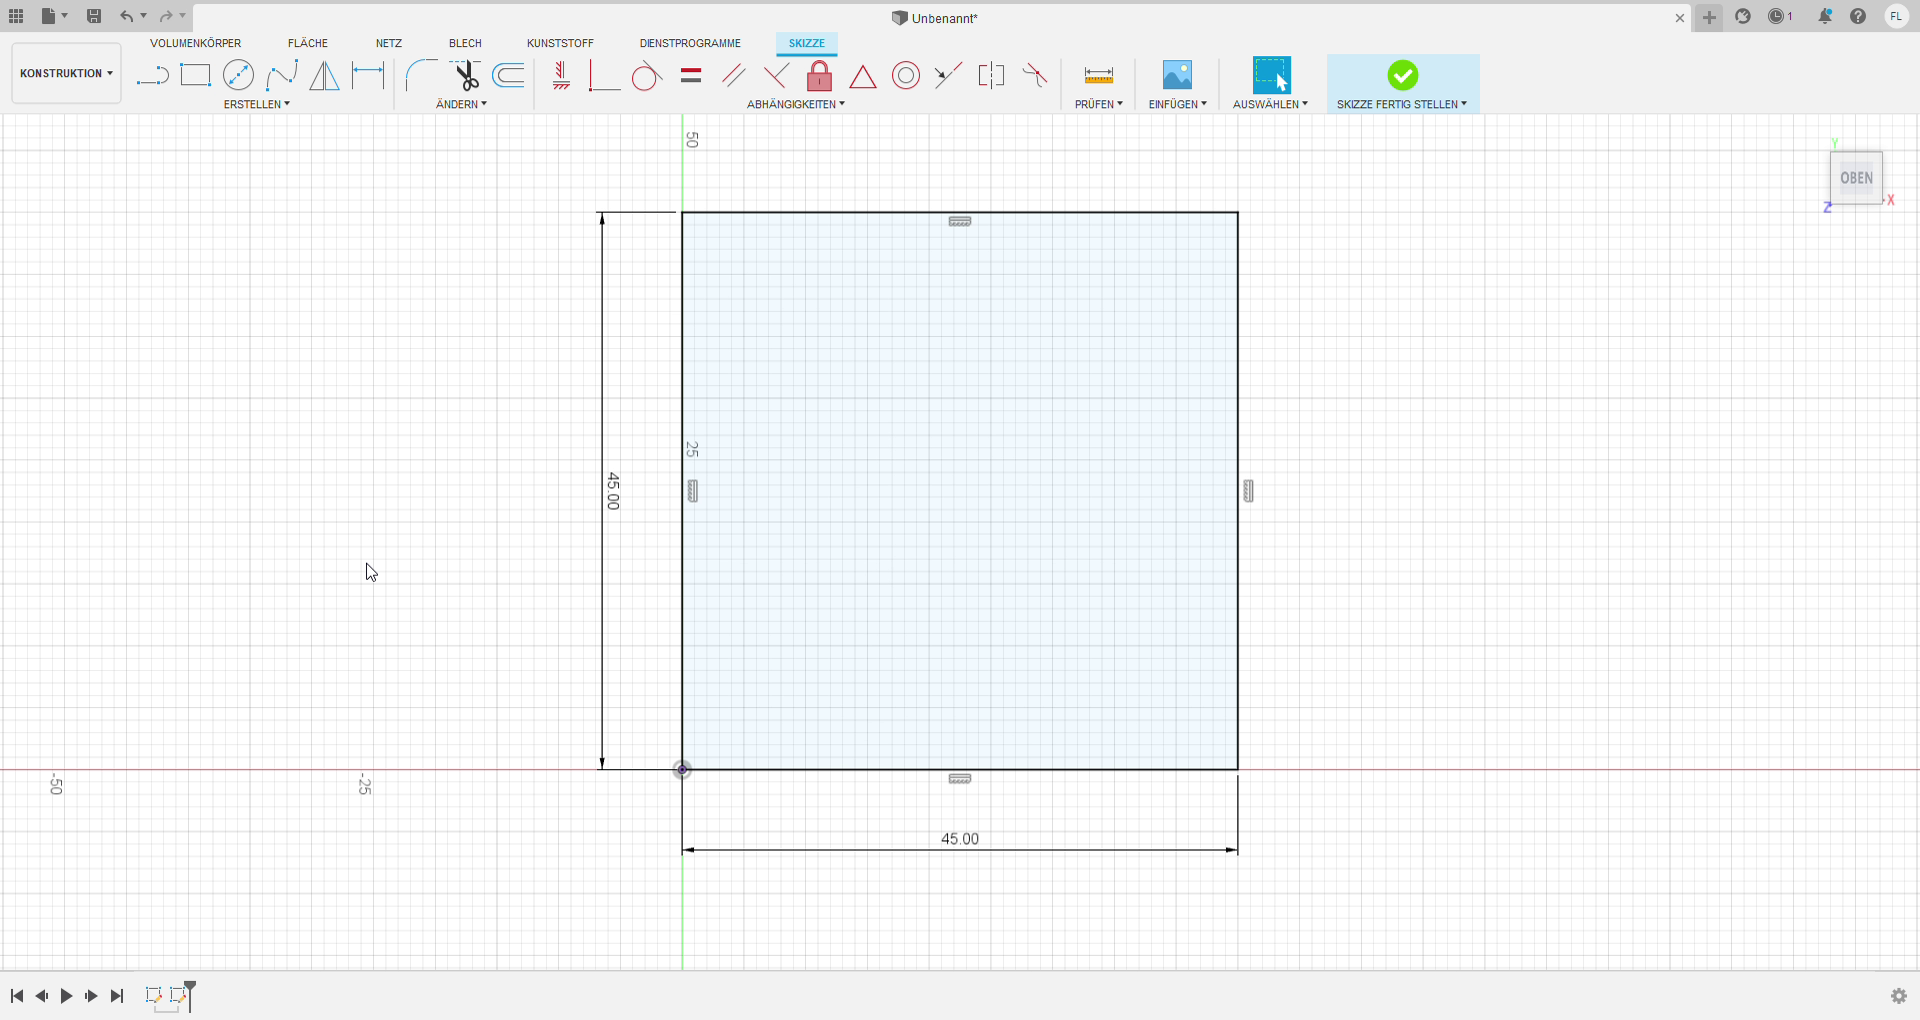Viewport: 1920px width, 1020px height.
Task: Open the KONSTRUKTION workspace dropdown
Action: point(66,73)
